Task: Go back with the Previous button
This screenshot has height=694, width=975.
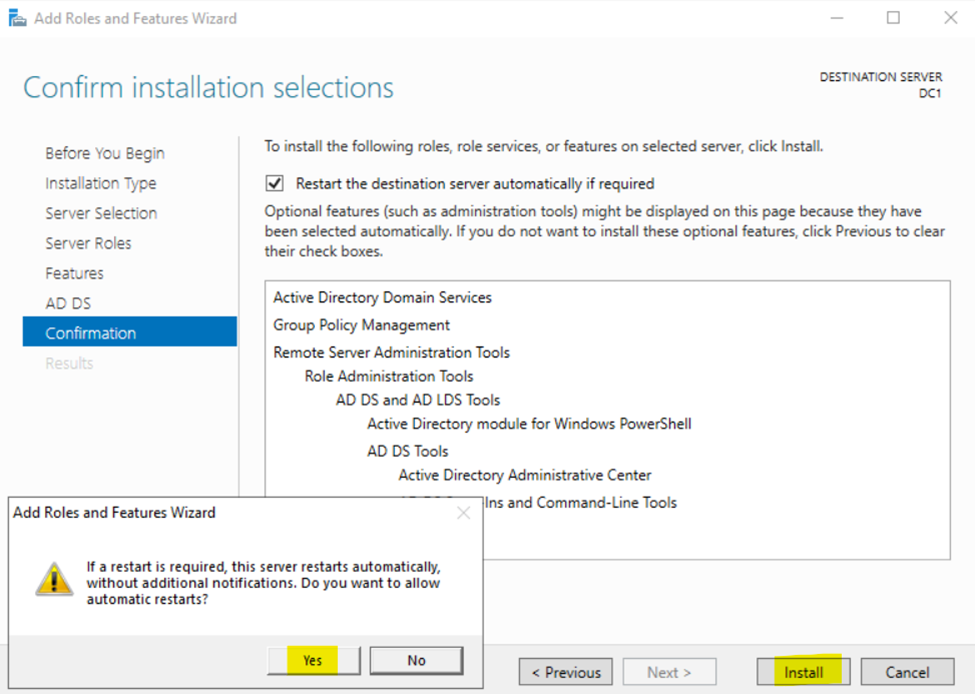Action: (x=566, y=672)
